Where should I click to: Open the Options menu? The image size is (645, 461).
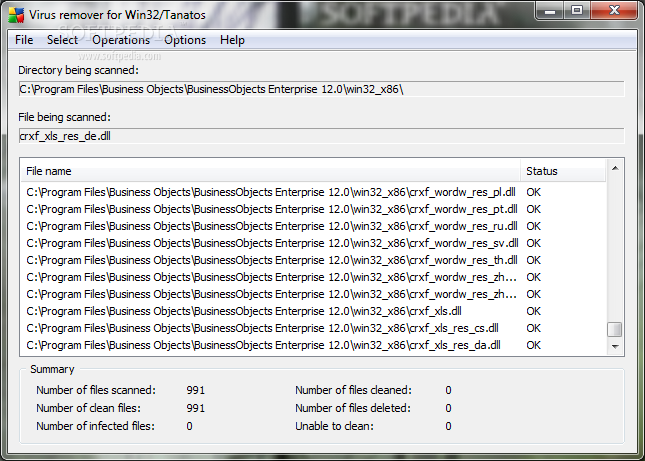click(185, 40)
